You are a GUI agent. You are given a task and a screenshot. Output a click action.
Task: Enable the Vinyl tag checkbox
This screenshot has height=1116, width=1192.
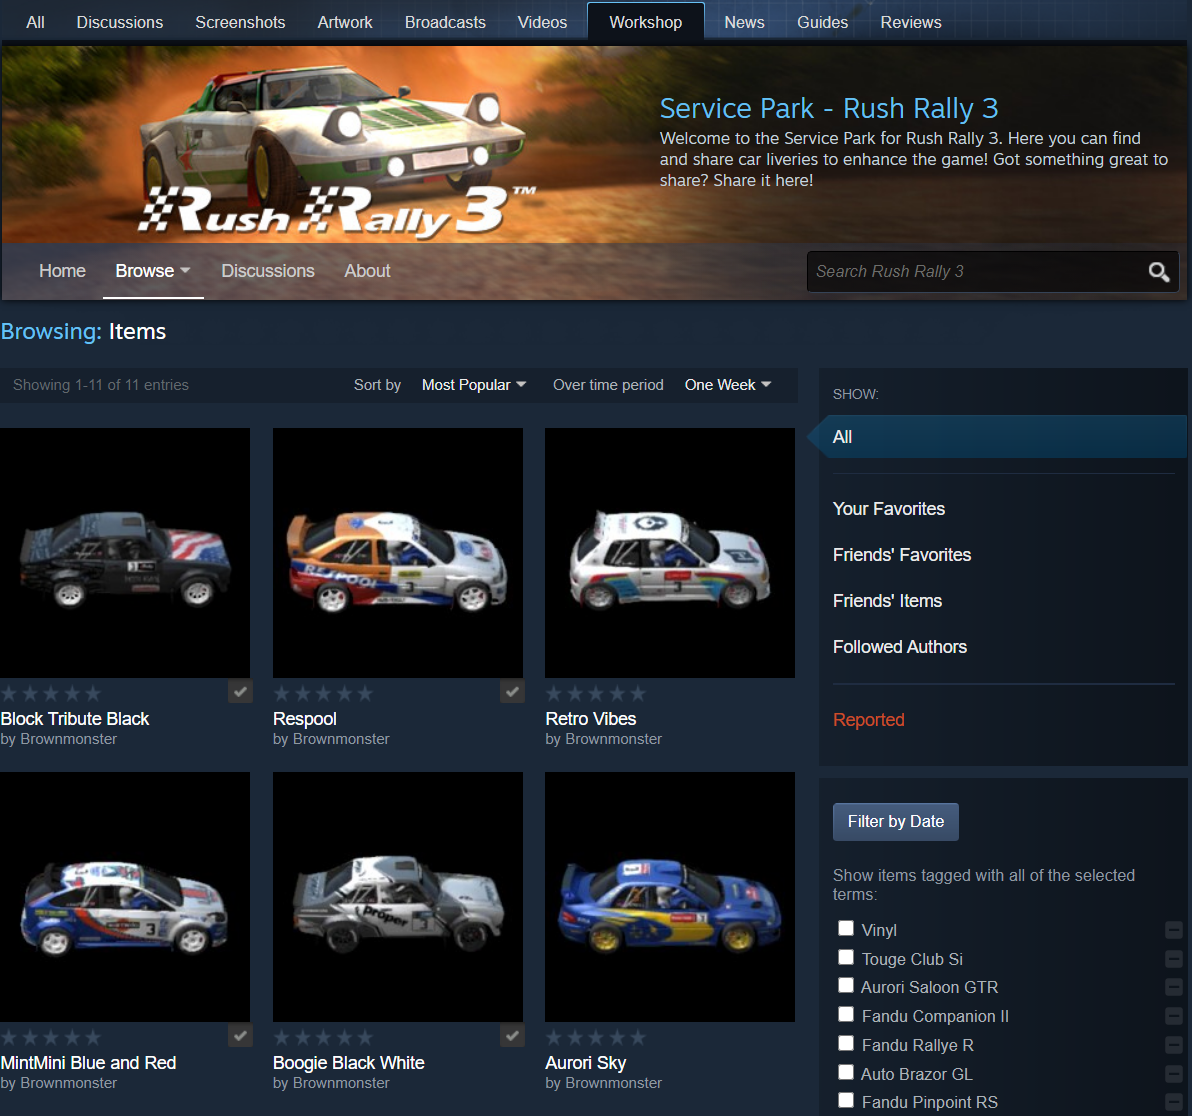coord(845,928)
